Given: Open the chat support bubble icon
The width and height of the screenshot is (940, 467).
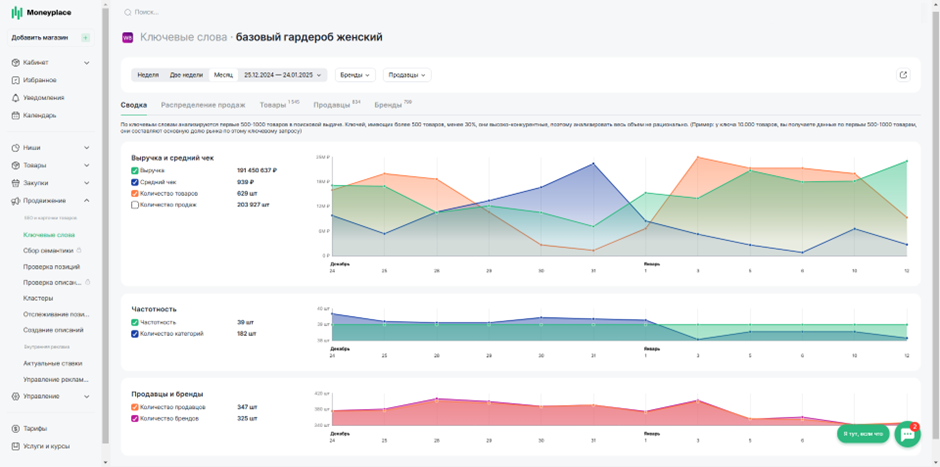Looking at the screenshot, I should point(907,435).
